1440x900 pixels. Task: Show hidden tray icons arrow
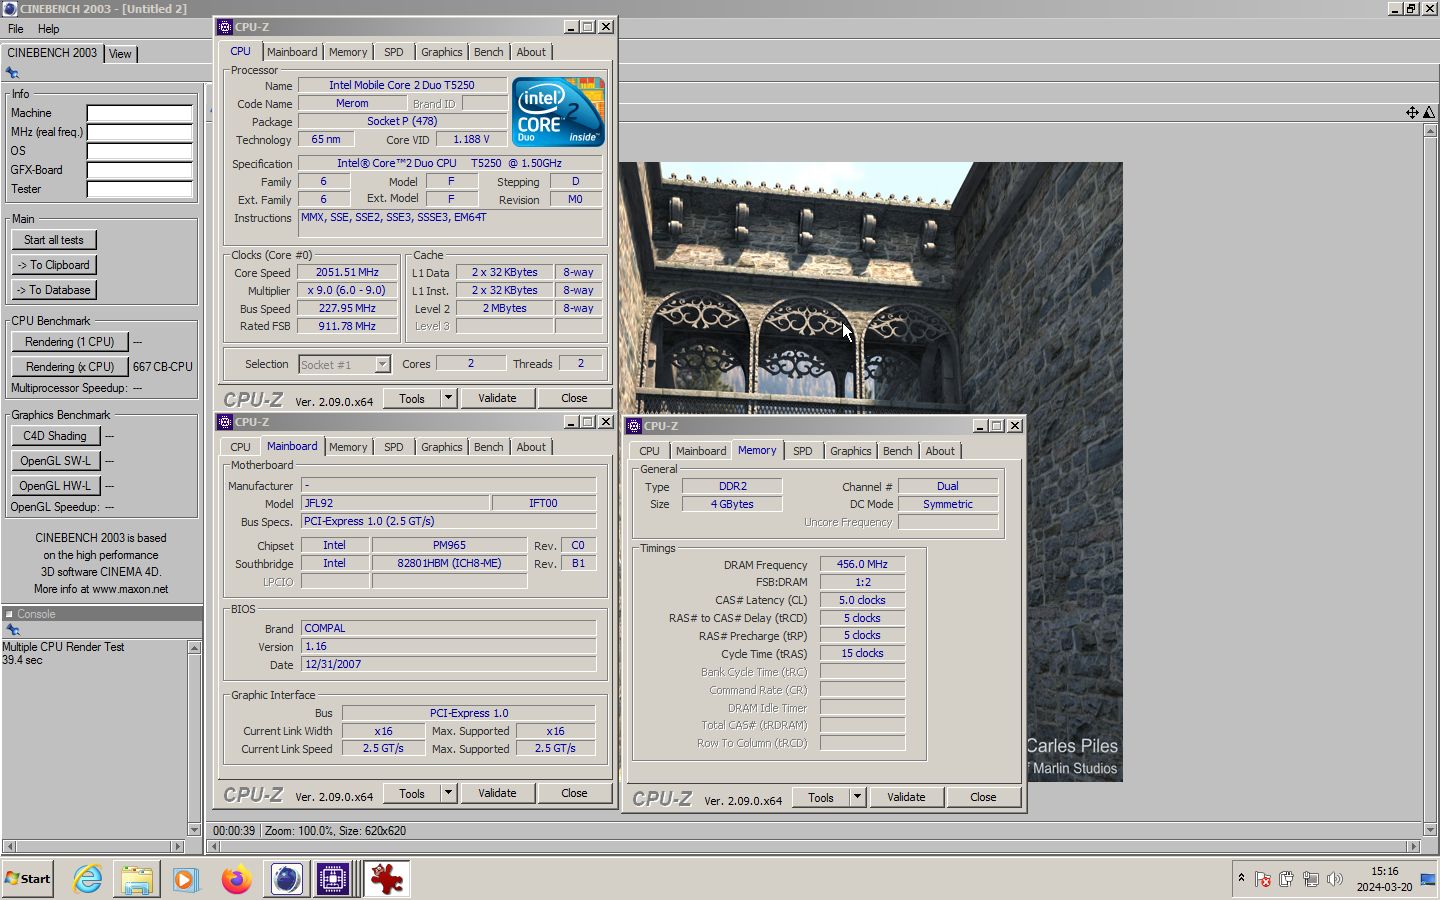point(1241,878)
